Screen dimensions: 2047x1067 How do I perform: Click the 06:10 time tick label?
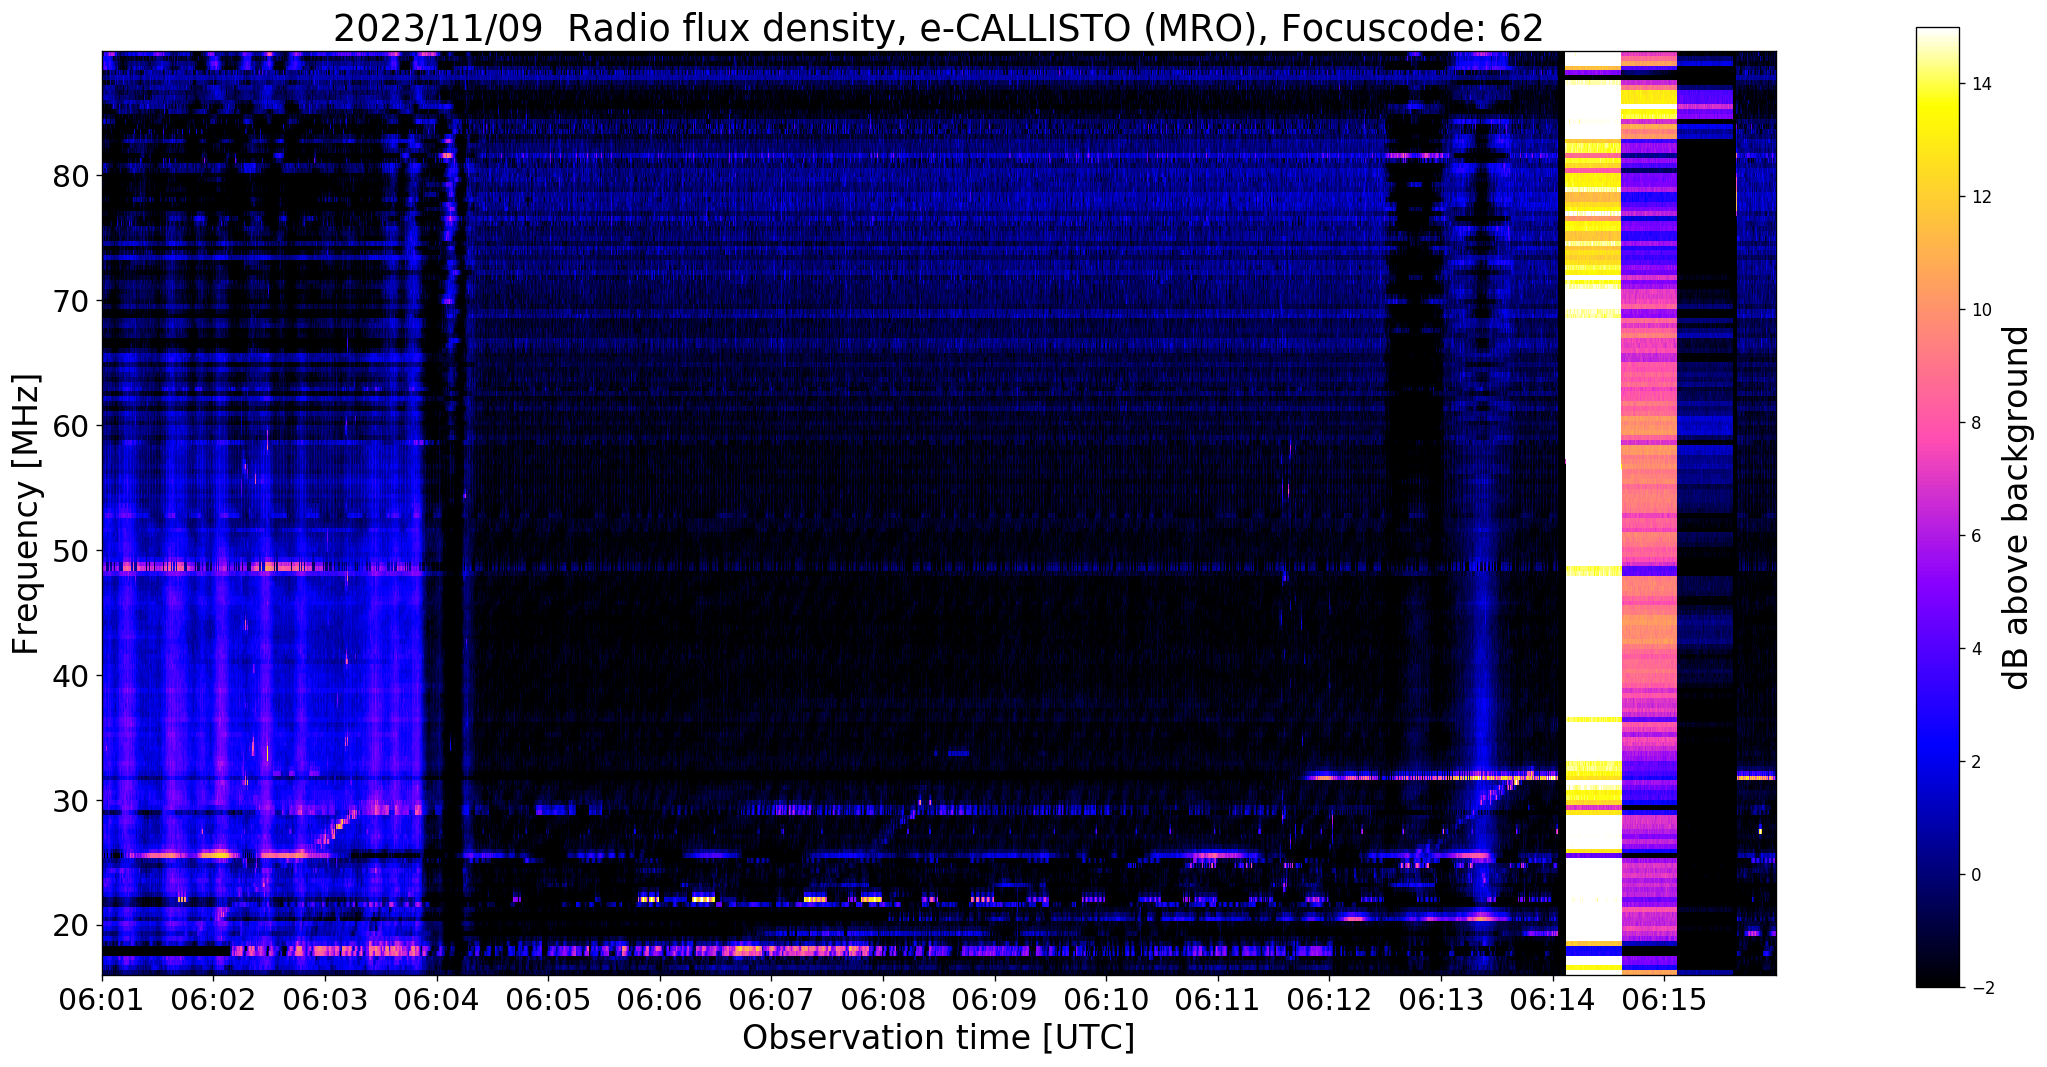pos(1106,1000)
